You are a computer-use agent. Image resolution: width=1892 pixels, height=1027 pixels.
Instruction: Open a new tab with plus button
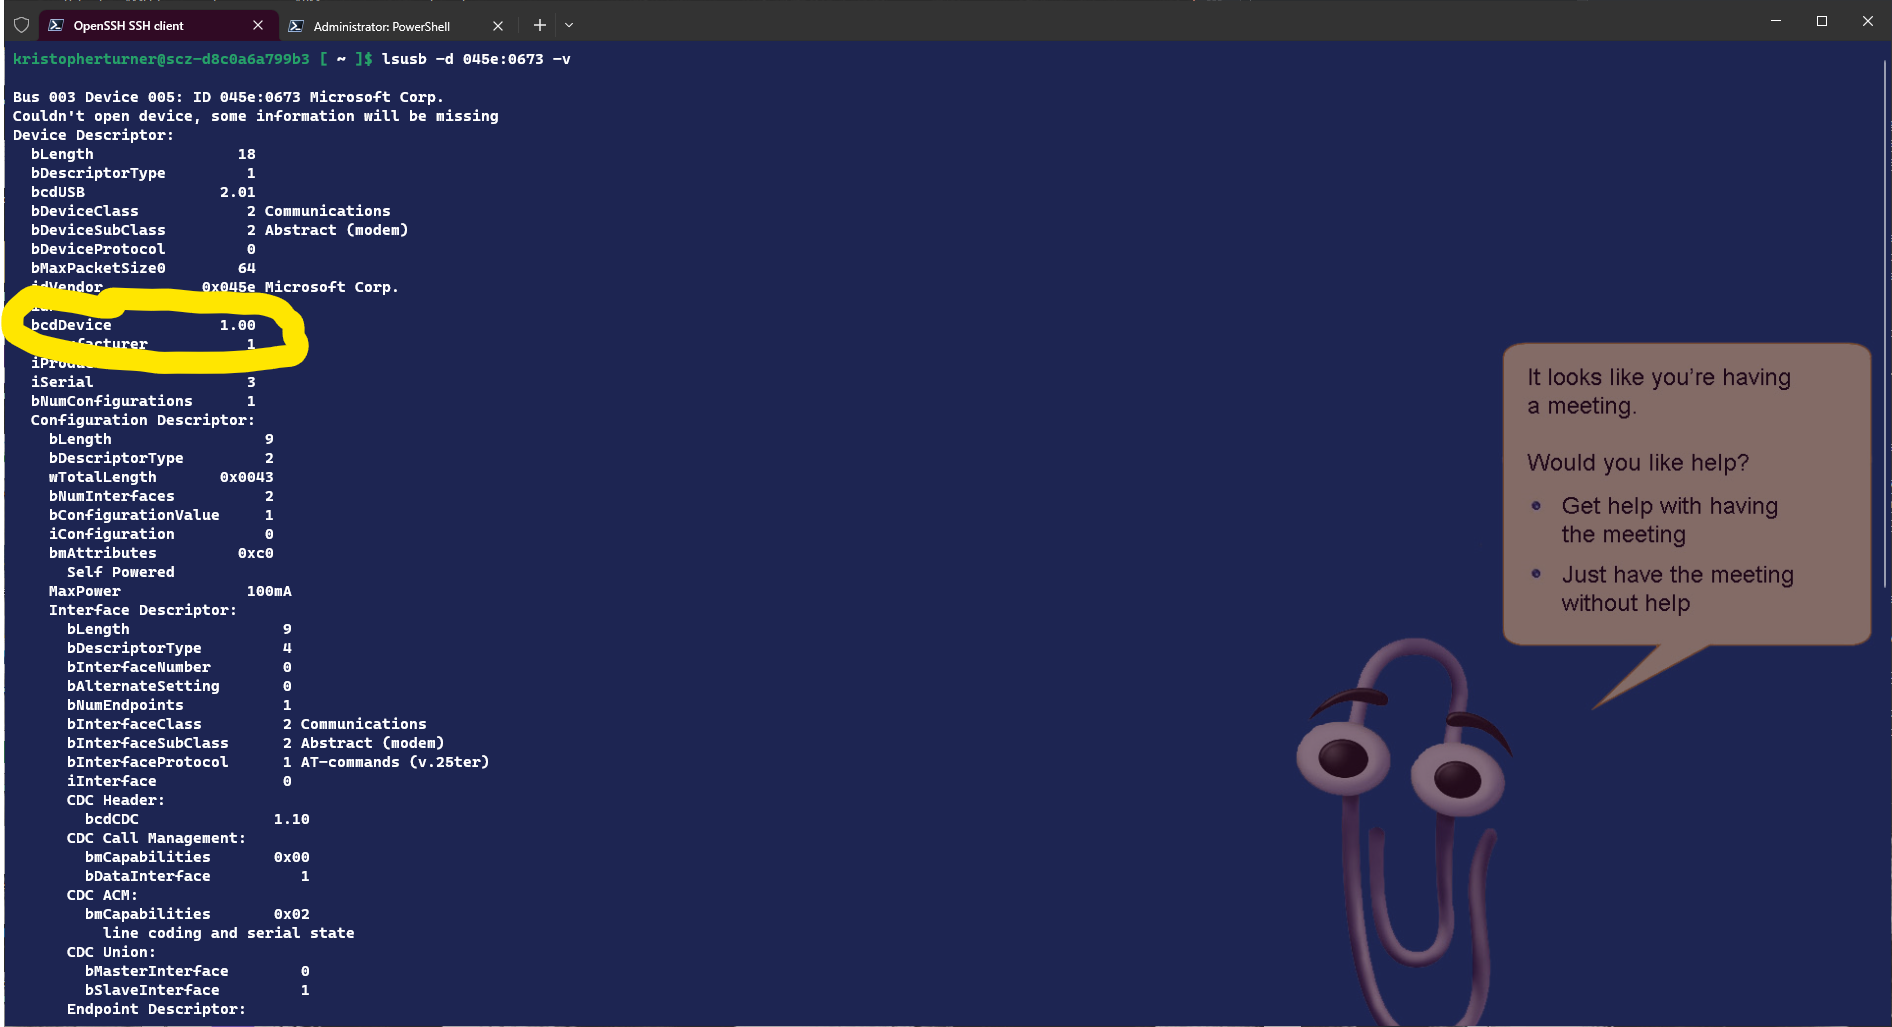click(x=539, y=25)
